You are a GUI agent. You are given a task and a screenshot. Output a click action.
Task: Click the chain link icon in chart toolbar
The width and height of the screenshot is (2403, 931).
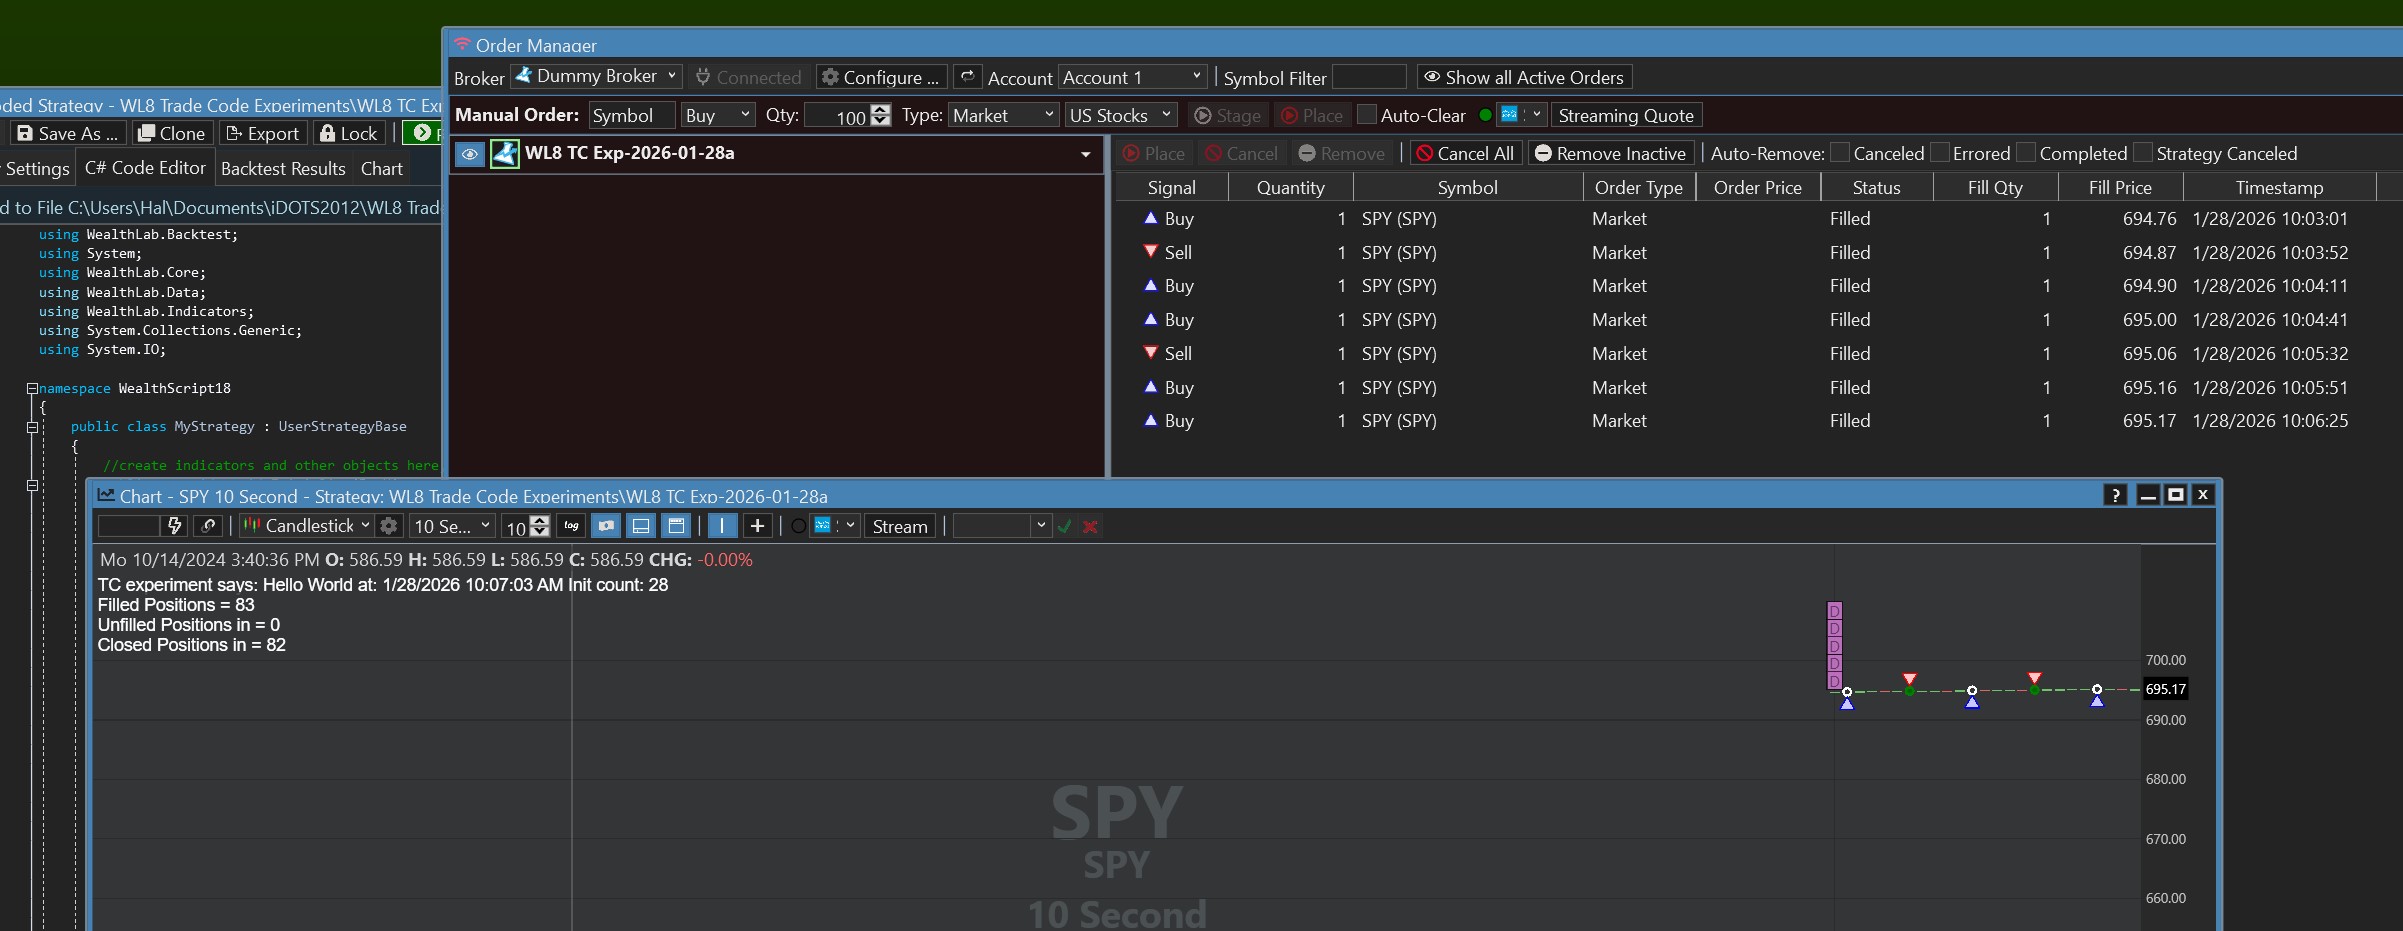(208, 526)
